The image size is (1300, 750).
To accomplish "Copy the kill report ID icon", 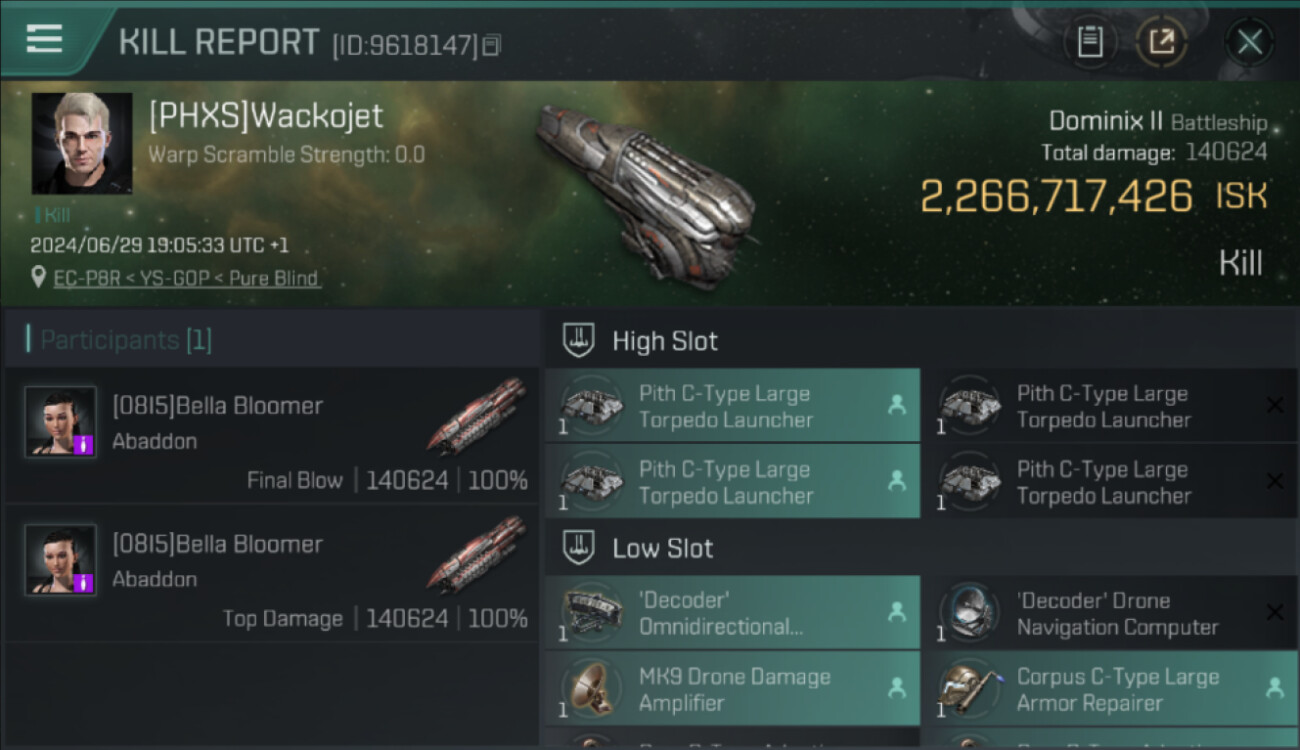I will pyautogui.click(x=491, y=45).
